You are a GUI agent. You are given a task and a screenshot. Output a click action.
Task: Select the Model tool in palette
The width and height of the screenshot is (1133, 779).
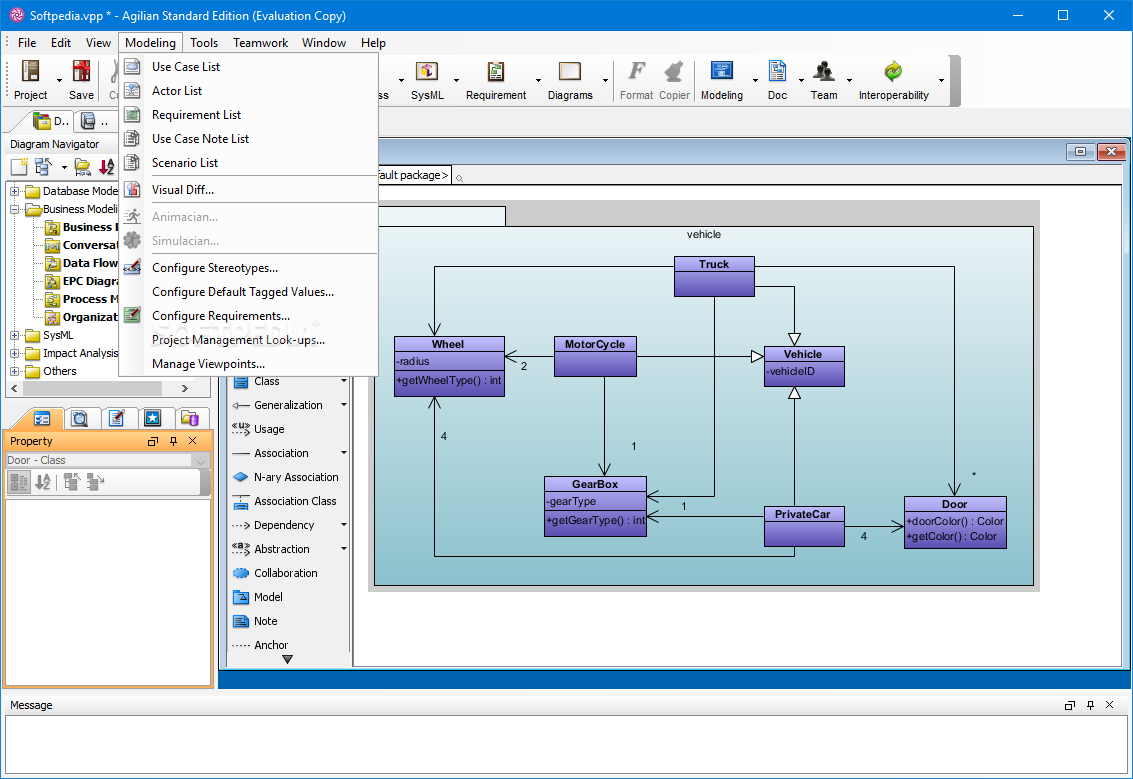[x=268, y=597]
